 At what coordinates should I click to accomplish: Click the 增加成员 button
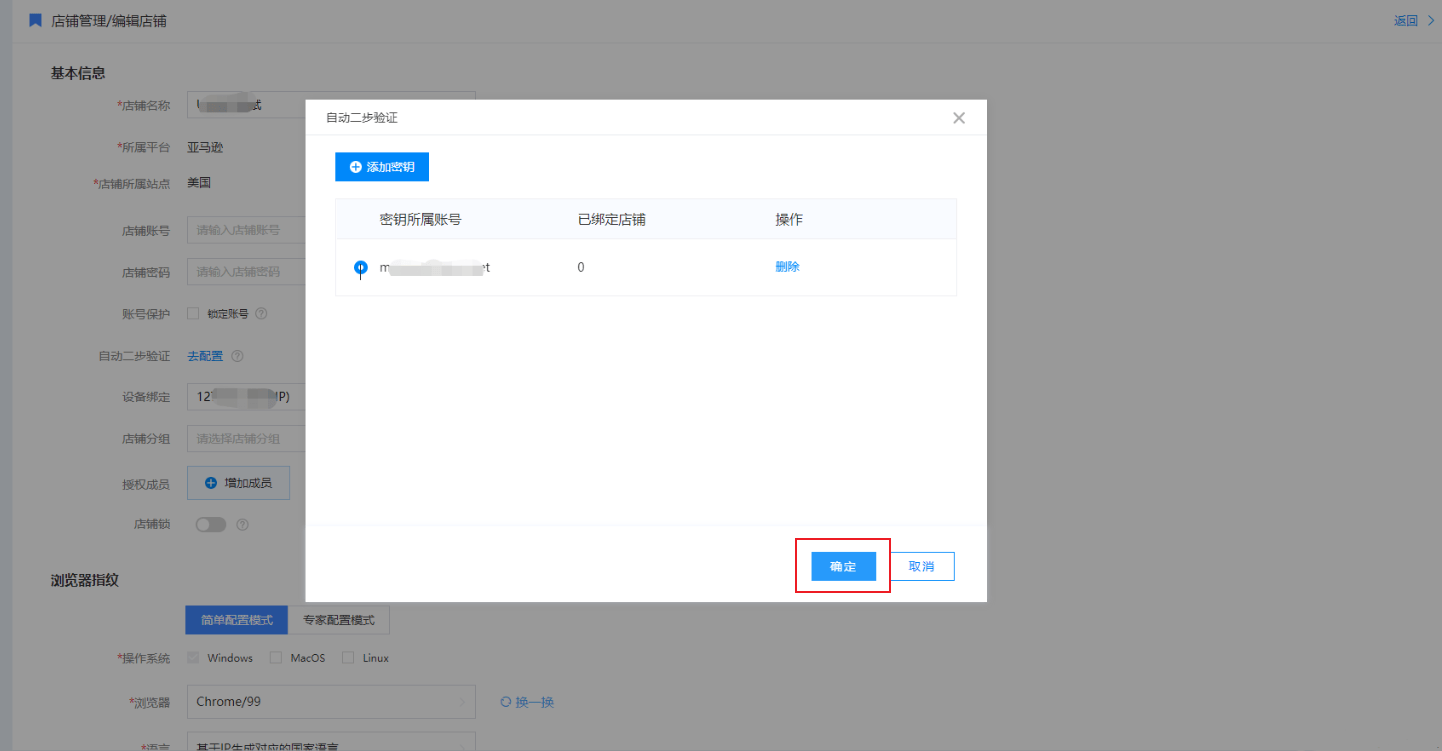coord(238,483)
